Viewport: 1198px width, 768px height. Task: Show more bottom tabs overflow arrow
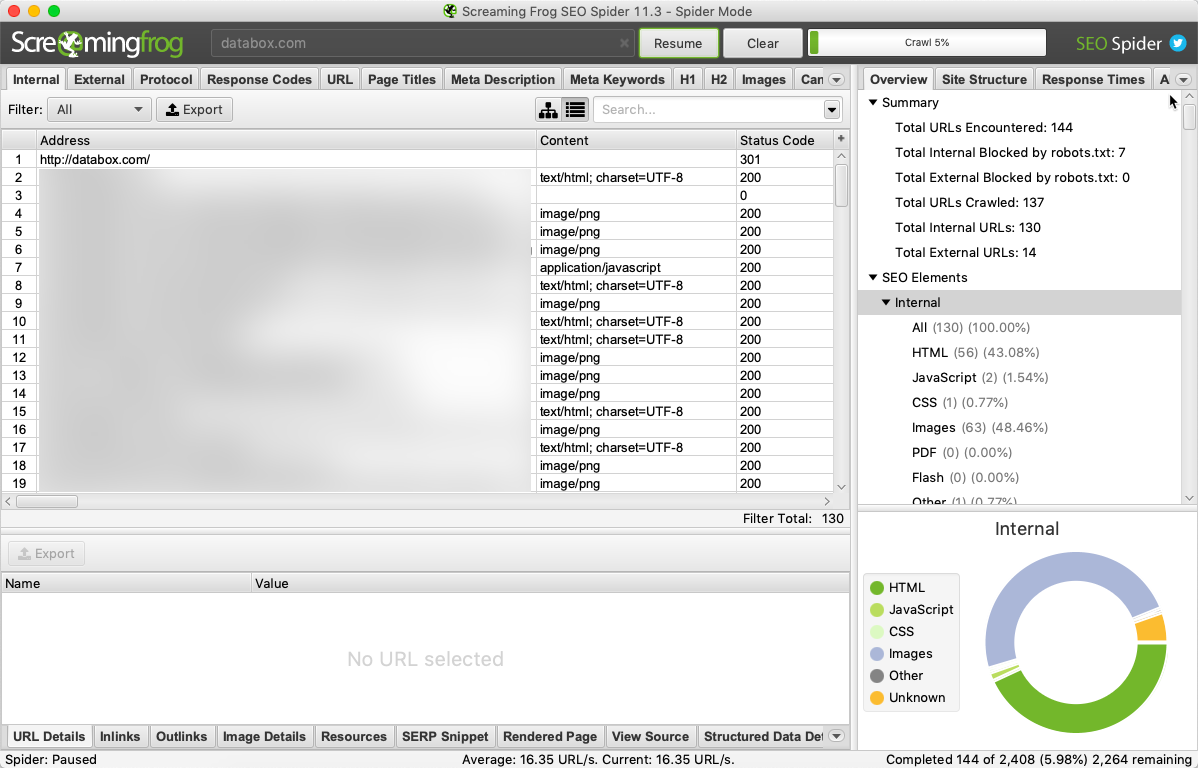(x=837, y=737)
